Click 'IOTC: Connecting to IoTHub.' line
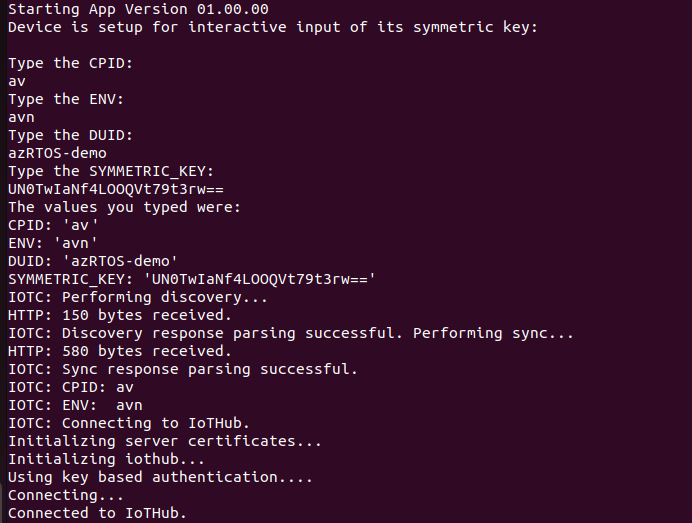Viewport: 692px width, 523px height. 129,423
